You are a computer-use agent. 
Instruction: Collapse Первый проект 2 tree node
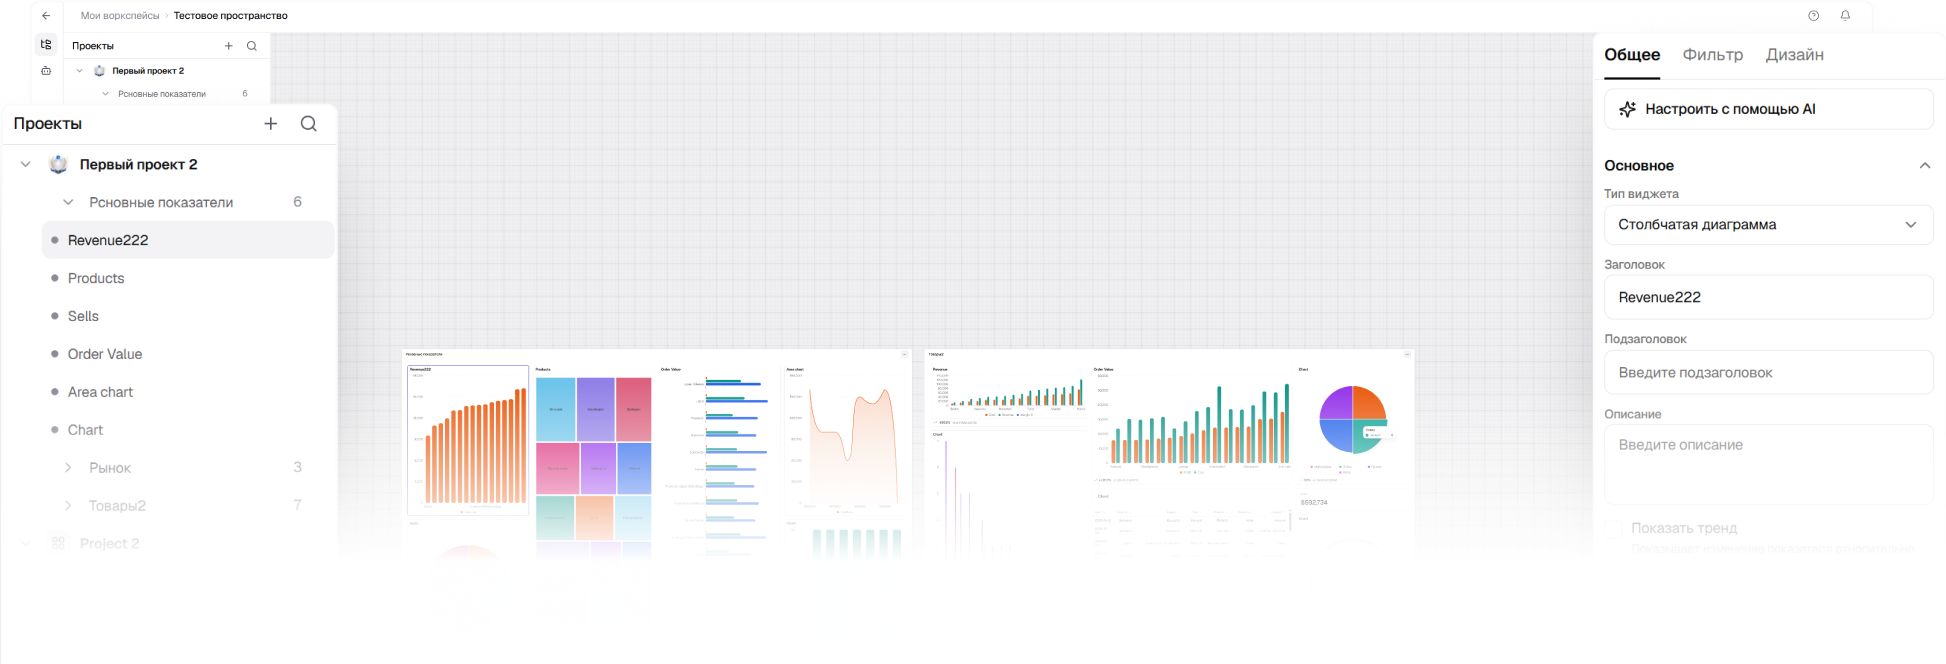(x=26, y=165)
